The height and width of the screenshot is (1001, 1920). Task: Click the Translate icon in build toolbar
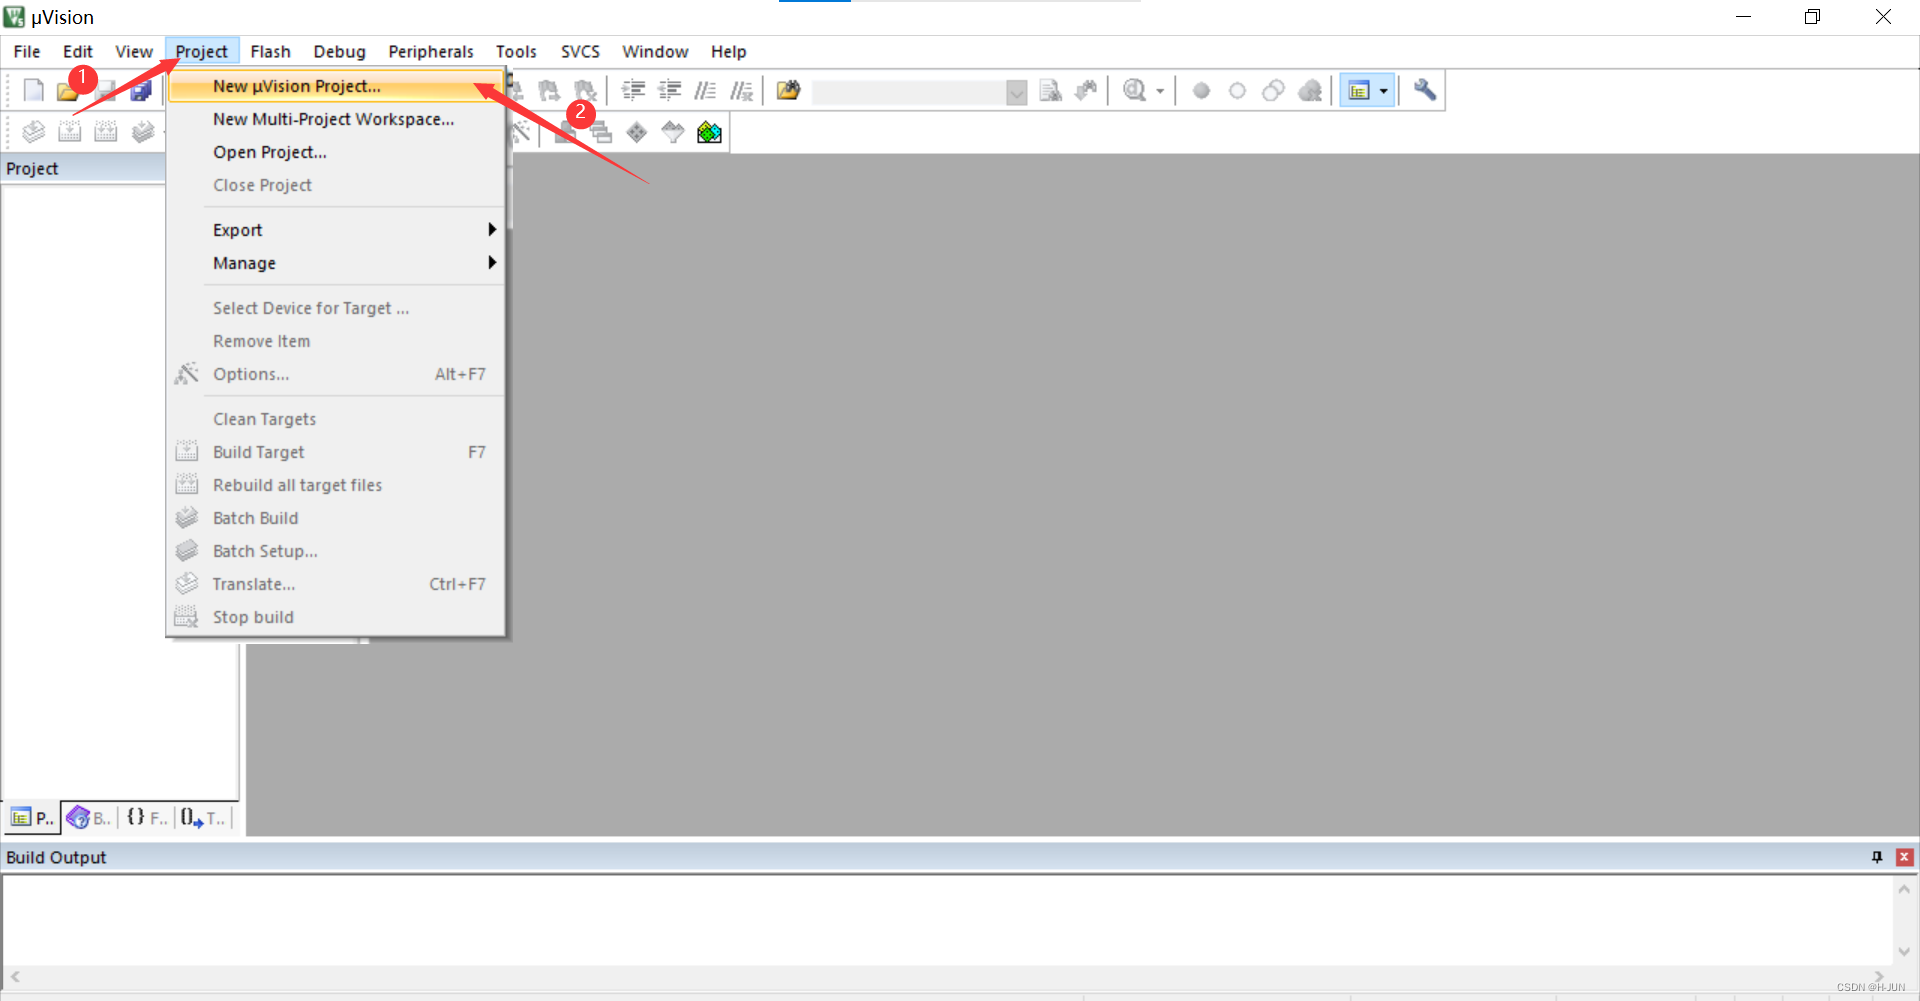pyautogui.click(x=34, y=132)
